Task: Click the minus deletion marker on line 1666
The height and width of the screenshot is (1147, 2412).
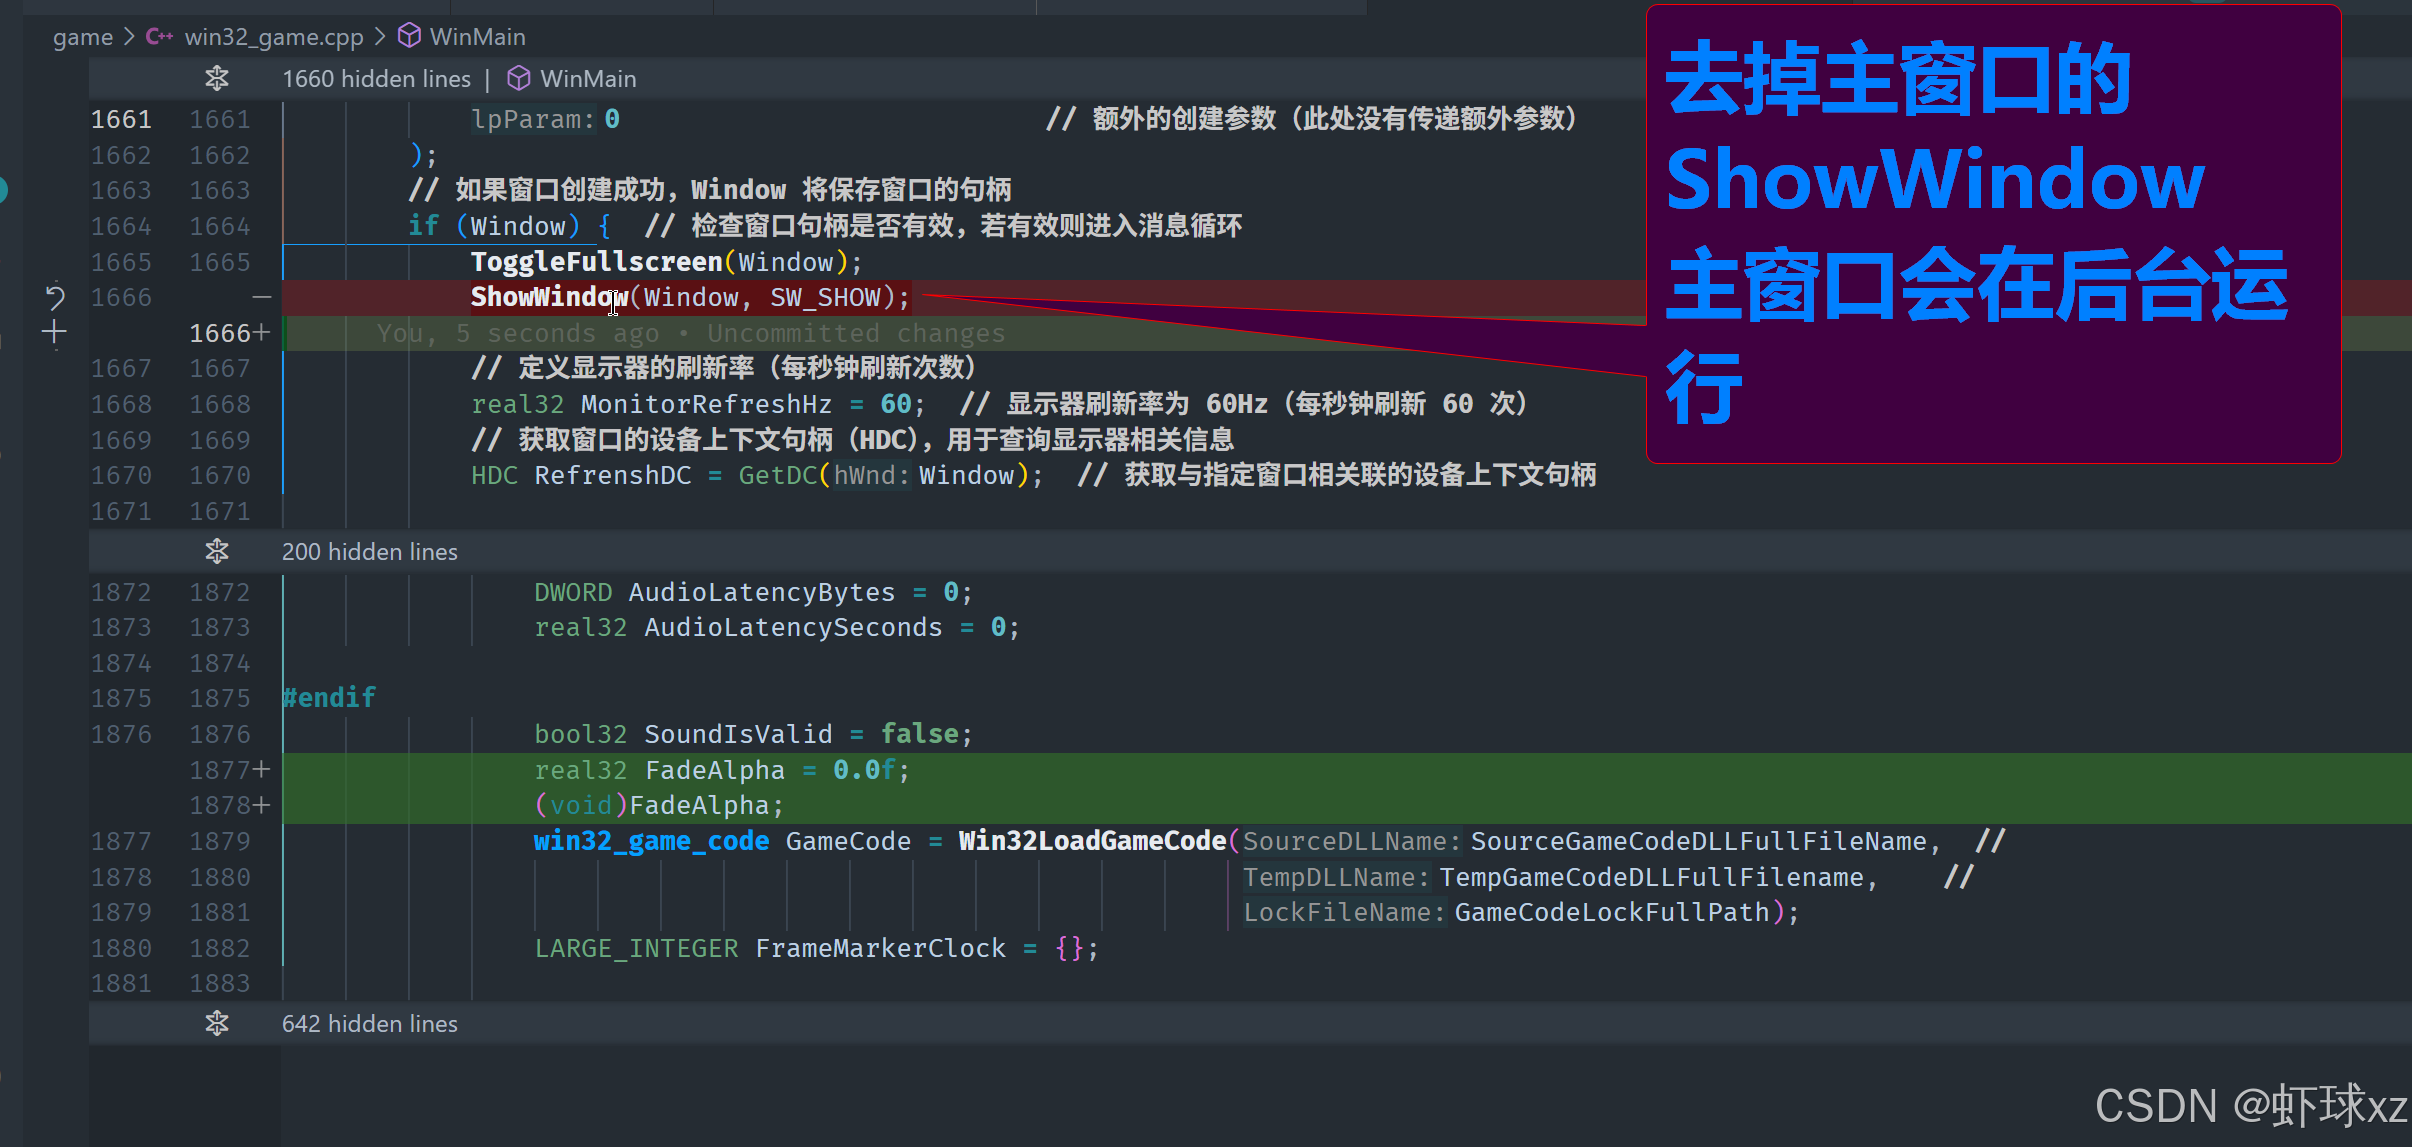Action: (262, 297)
